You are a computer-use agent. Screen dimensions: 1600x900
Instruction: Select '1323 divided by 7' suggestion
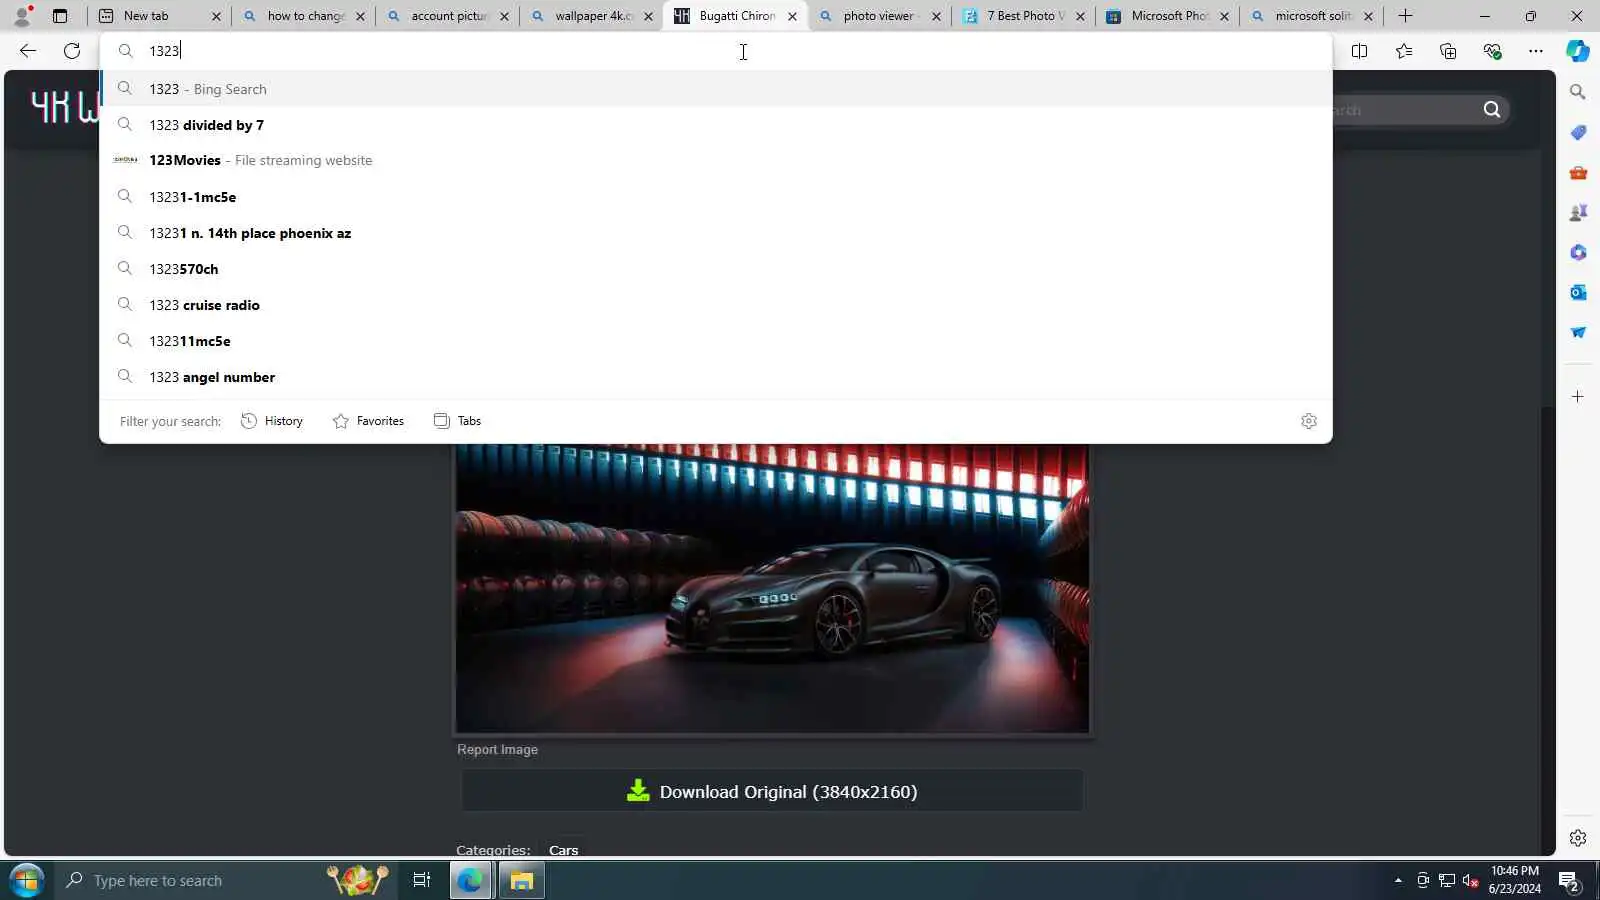click(x=716, y=125)
